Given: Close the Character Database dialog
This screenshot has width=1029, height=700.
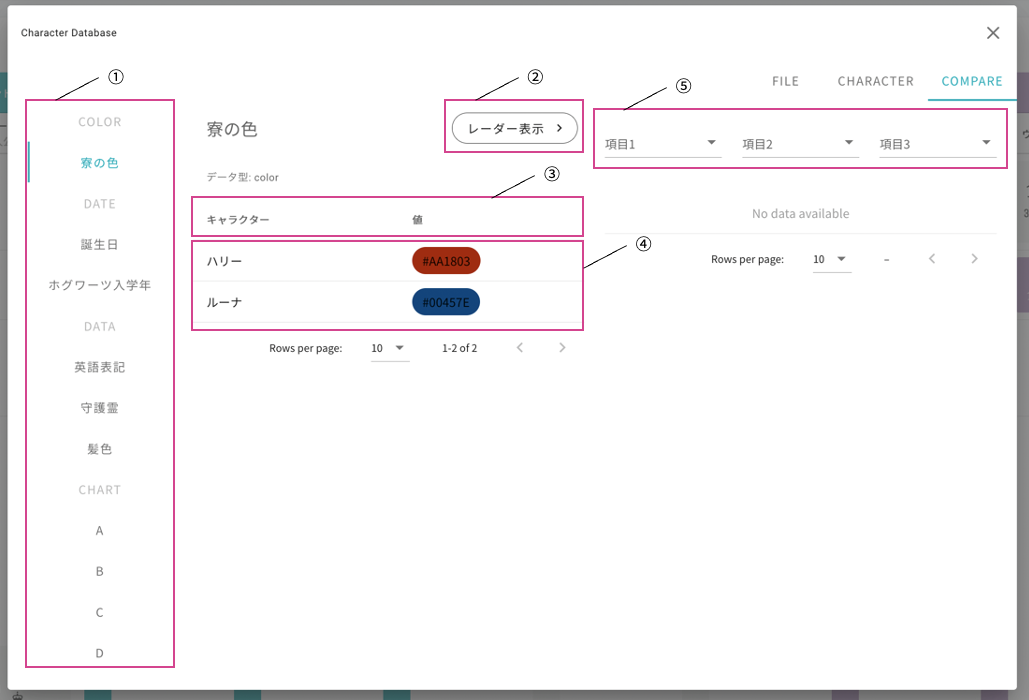Looking at the screenshot, I should 993,33.
